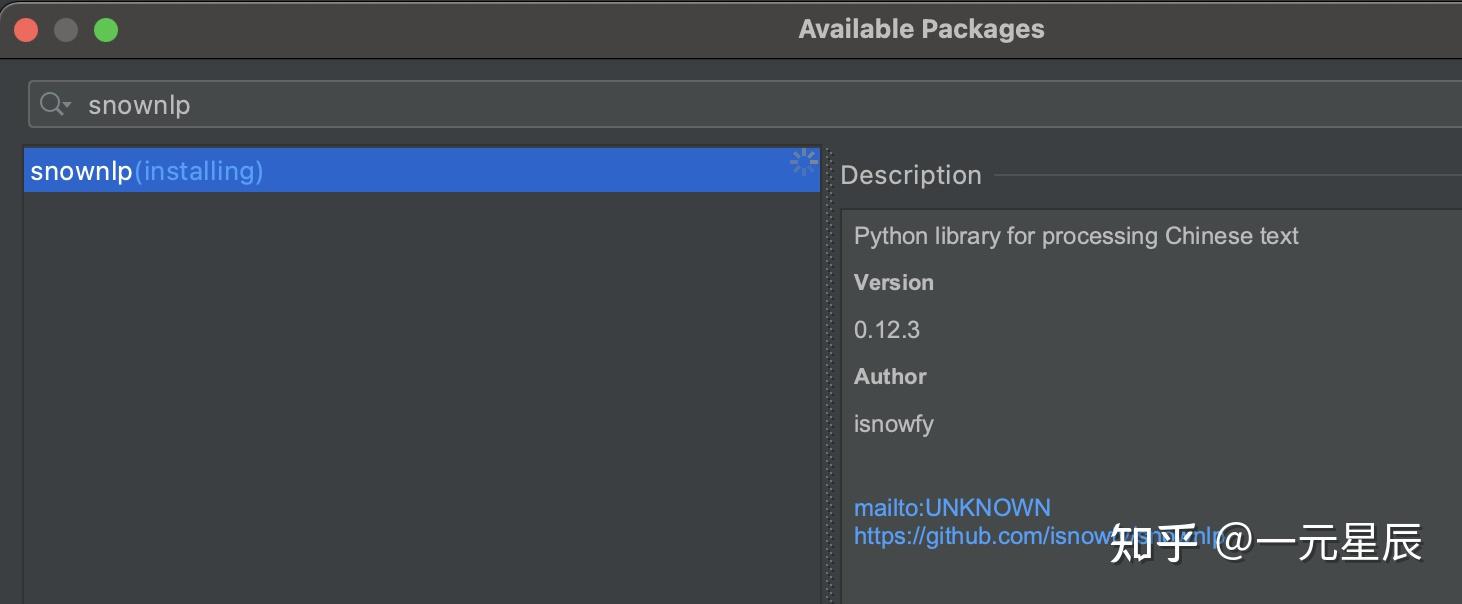The image size is (1462, 604).
Task: Select the snownlp package in list
Action: (81, 171)
